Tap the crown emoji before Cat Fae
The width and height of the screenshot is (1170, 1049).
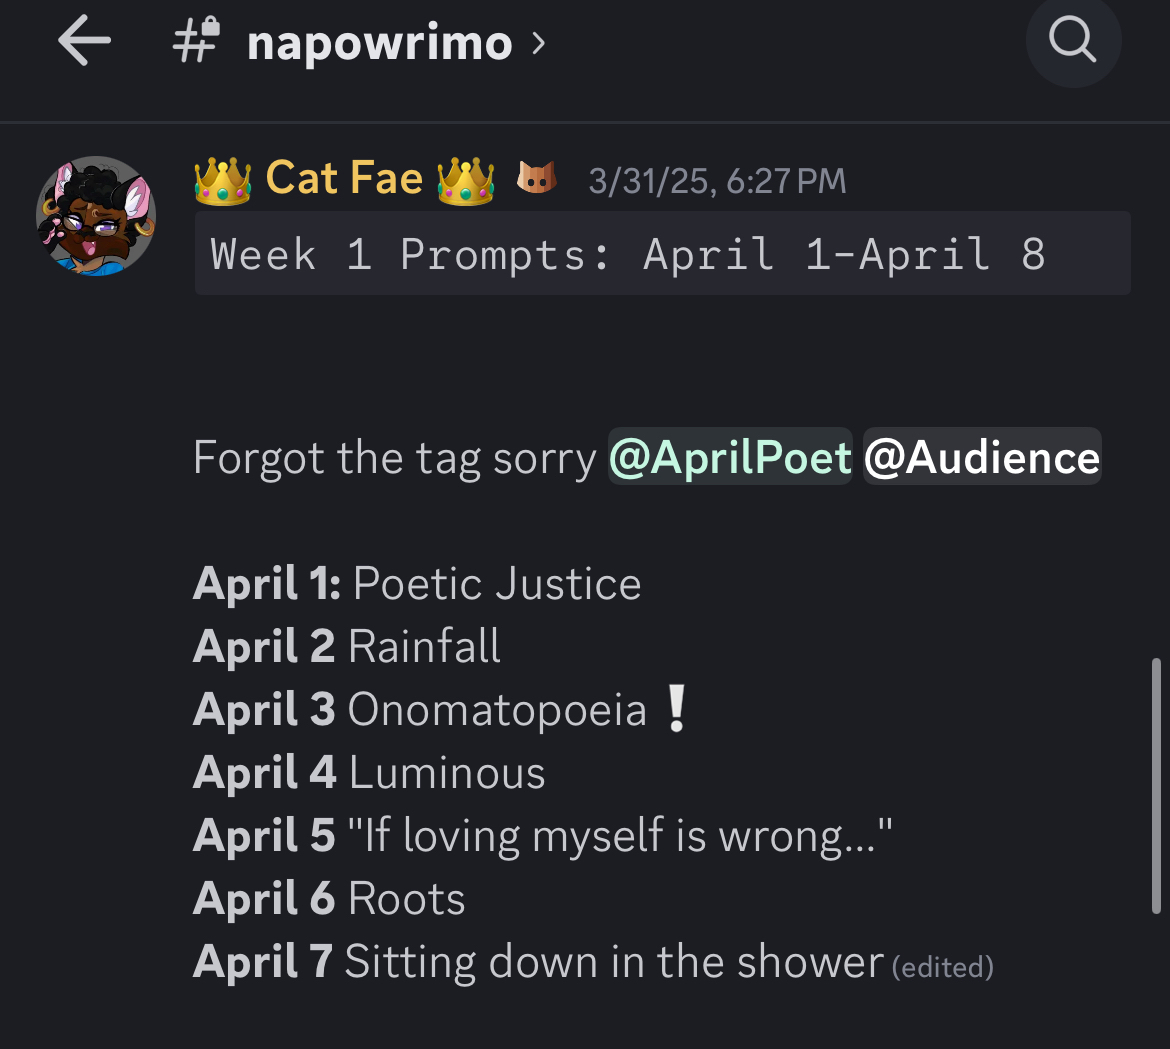(222, 181)
